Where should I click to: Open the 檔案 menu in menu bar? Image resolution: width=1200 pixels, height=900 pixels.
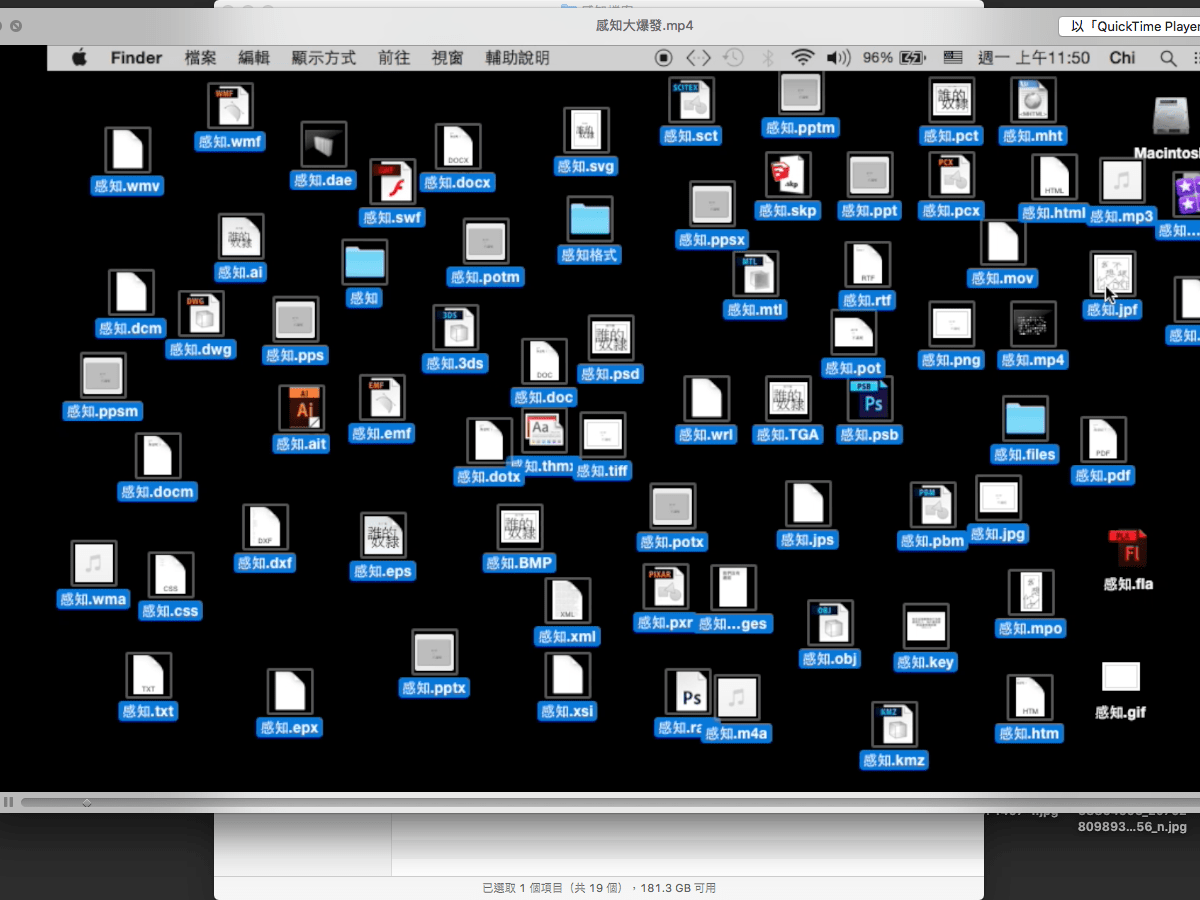tap(201, 58)
